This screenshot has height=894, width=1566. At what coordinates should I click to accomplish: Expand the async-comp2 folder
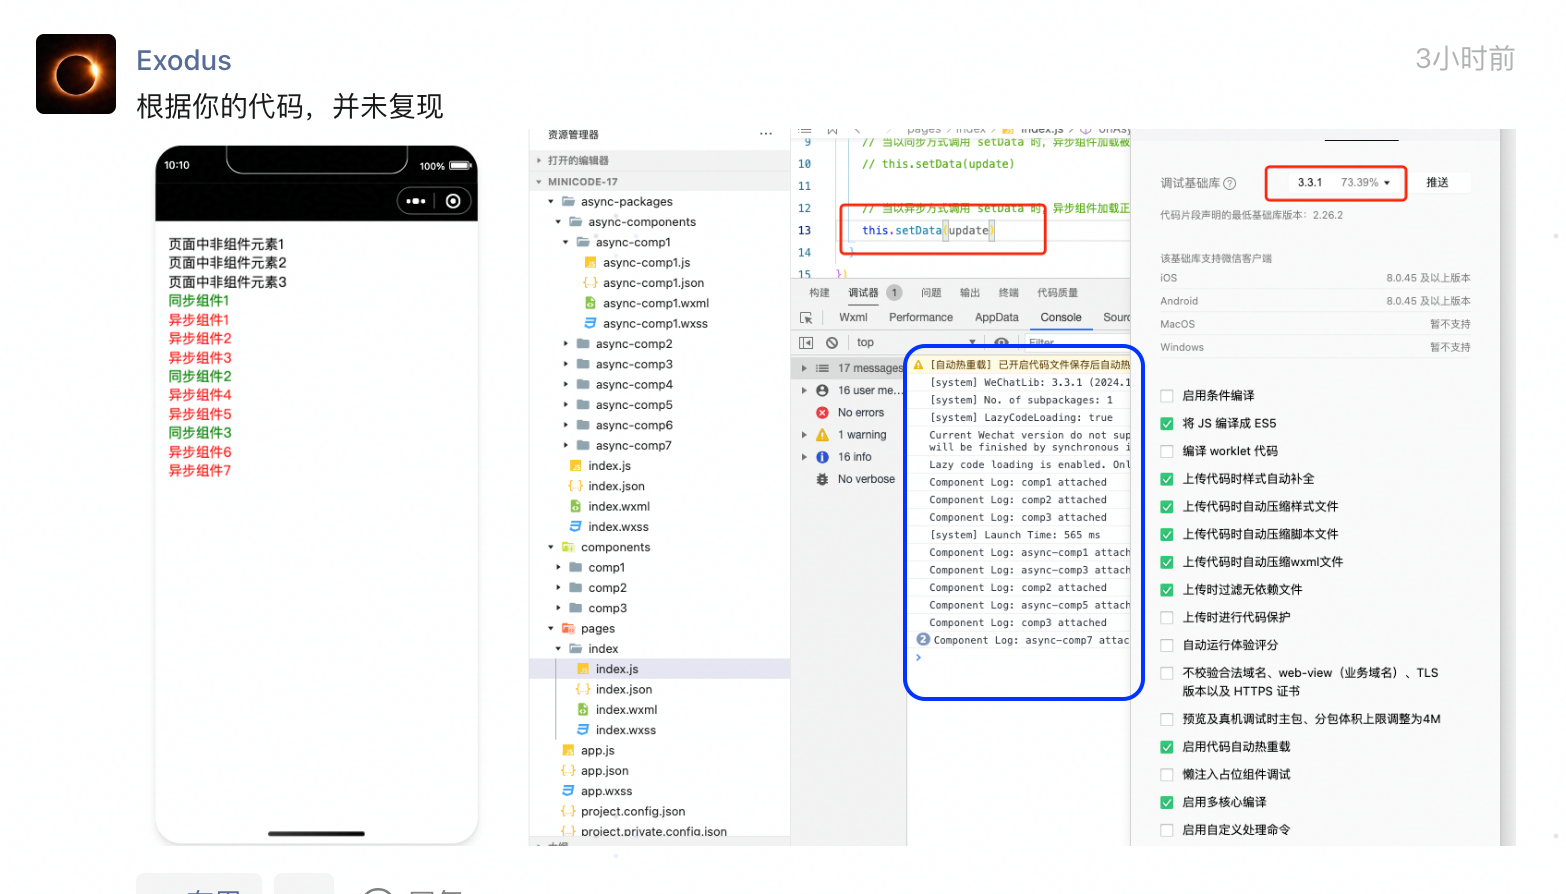point(566,344)
